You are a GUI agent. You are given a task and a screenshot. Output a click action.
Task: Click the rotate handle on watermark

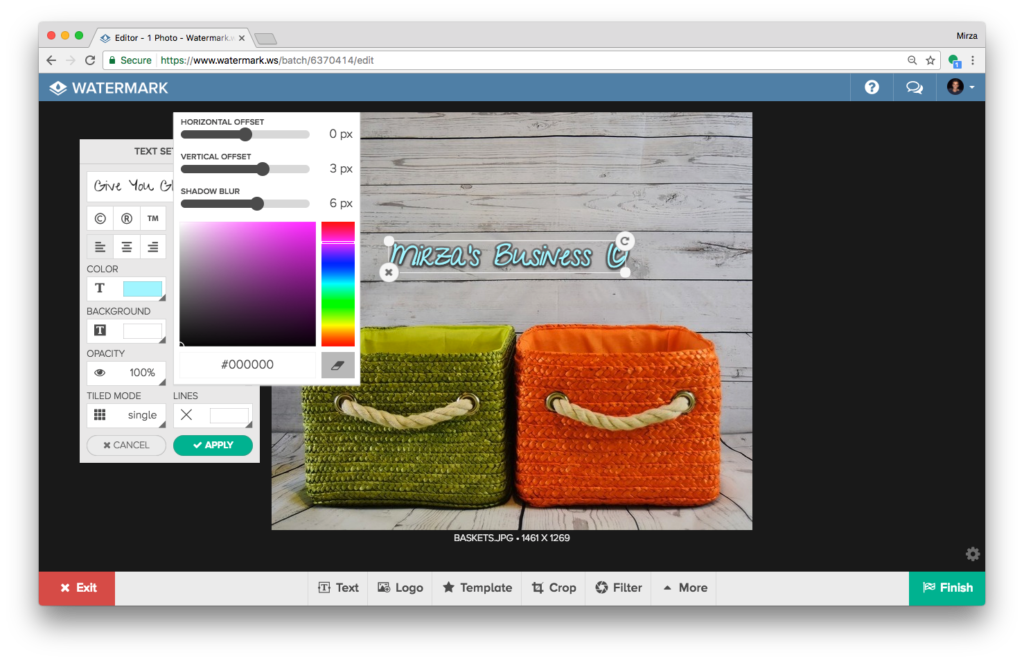click(625, 241)
